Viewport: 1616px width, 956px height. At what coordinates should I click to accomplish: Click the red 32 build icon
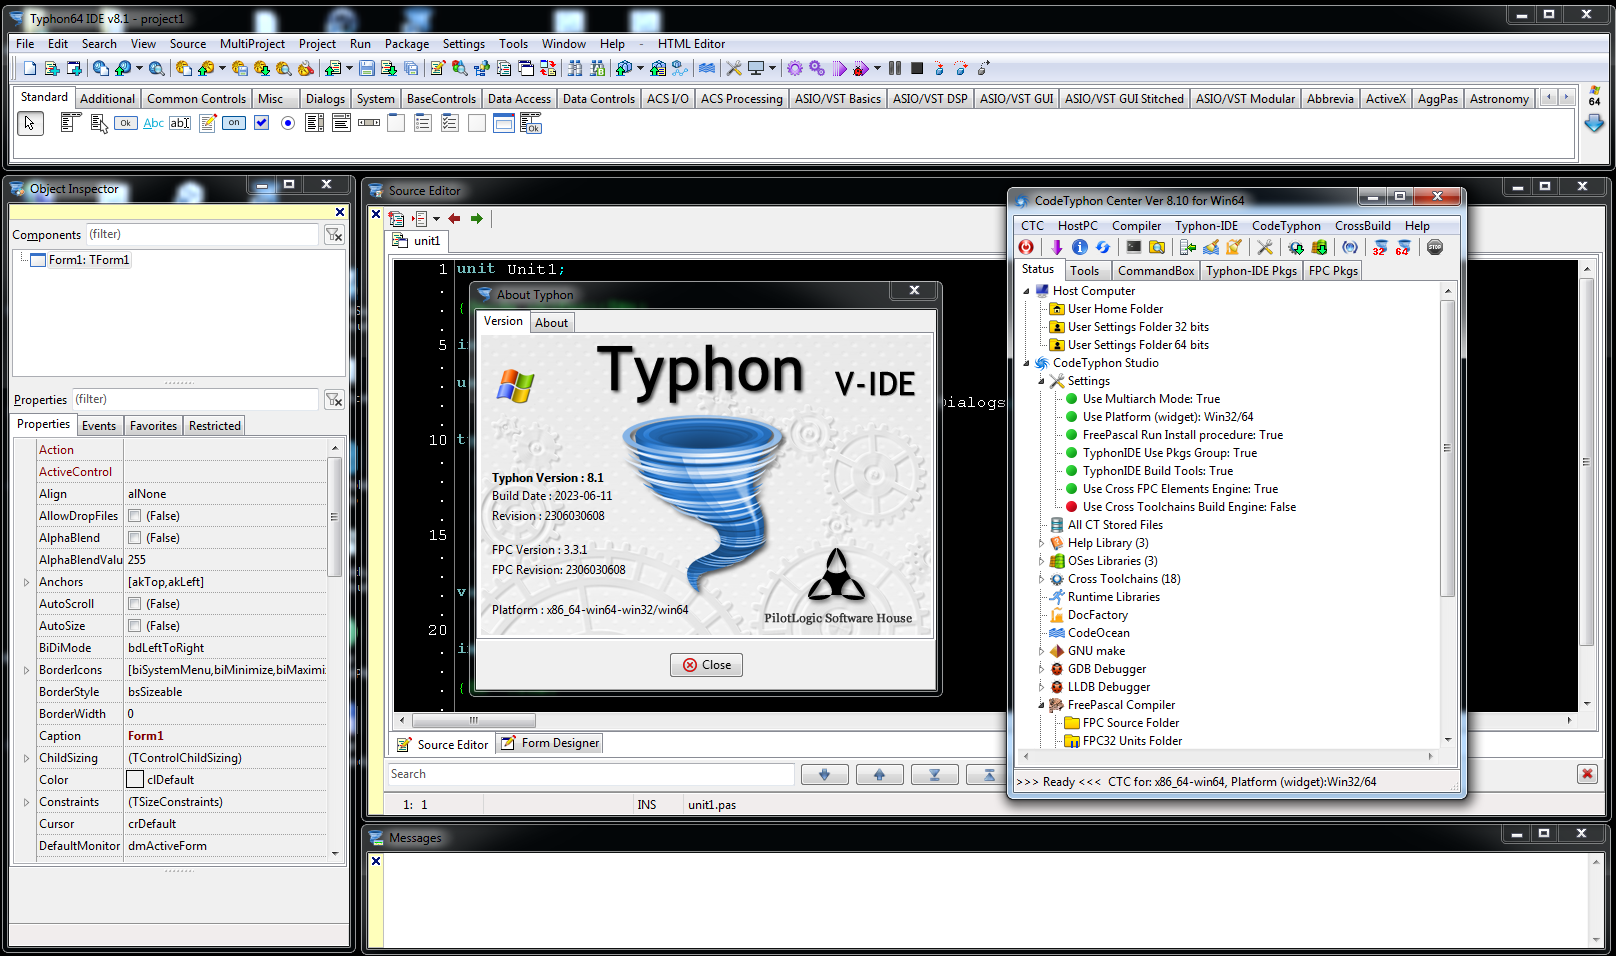(x=1380, y=247)
